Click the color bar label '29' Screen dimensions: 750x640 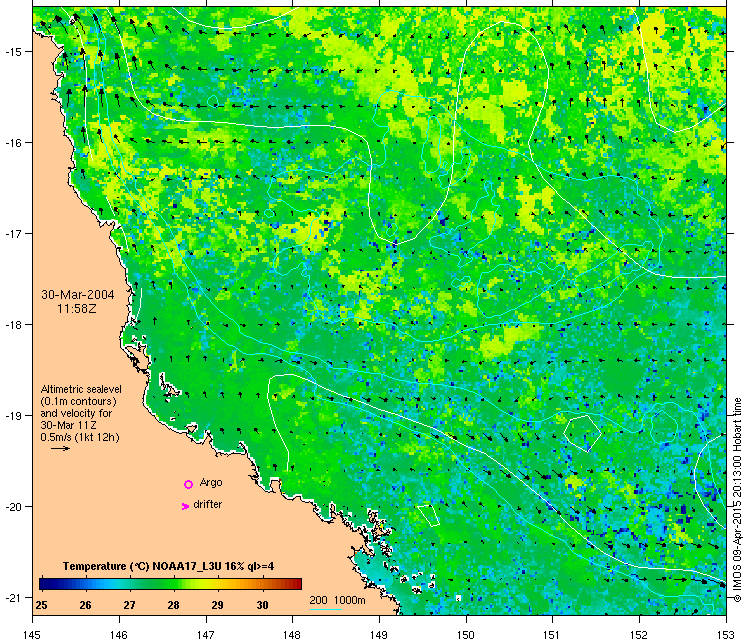tap(217, 605)
